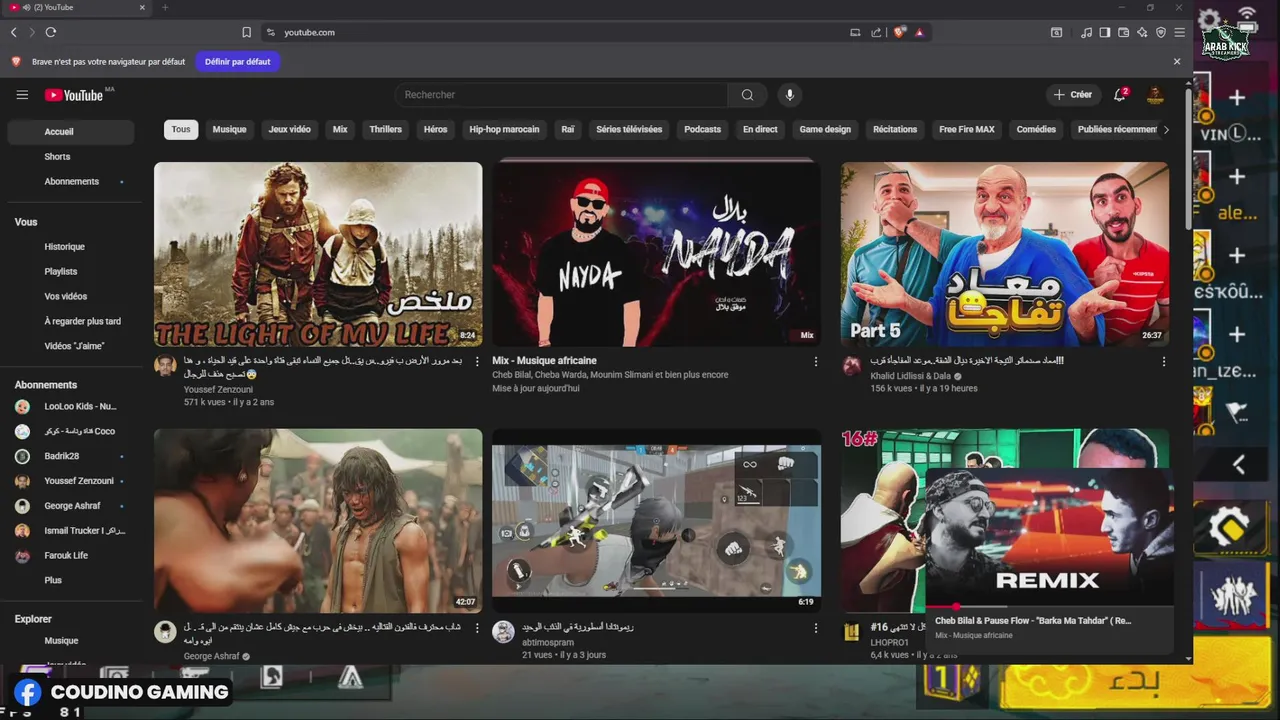Open the music note playlist icon in toolbar
The width and height of the screenshot is (1280, 720).
1087,32
